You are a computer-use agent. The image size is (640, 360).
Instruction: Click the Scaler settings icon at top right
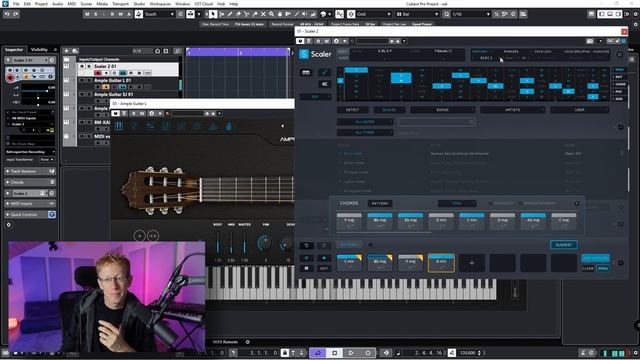pos(620,54)
